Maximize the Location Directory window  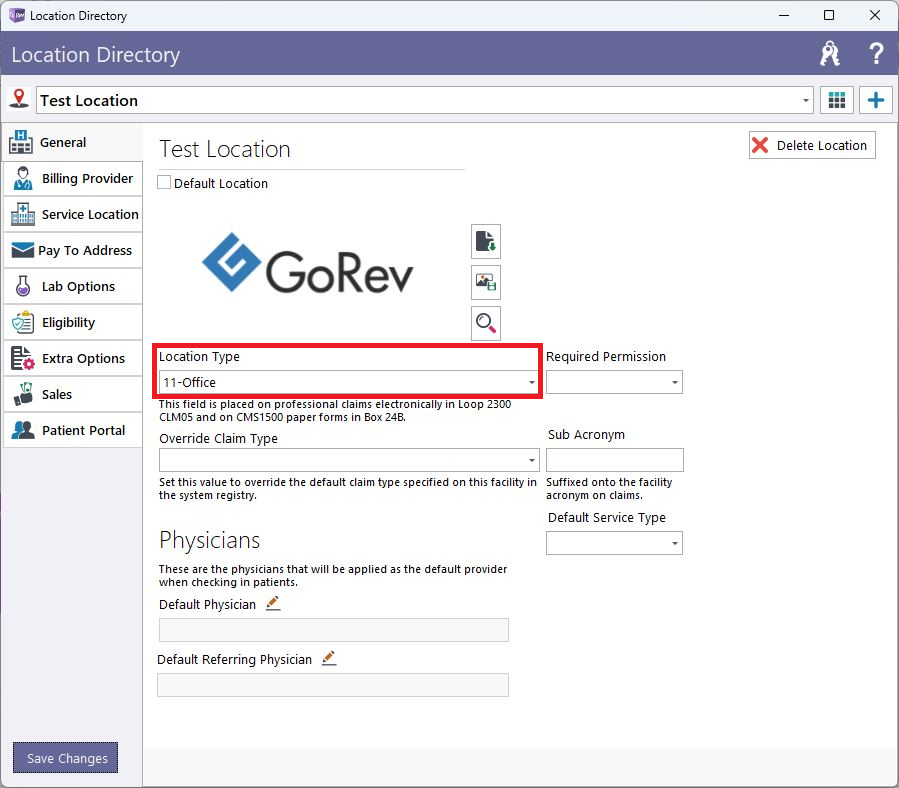pos(829,15)
